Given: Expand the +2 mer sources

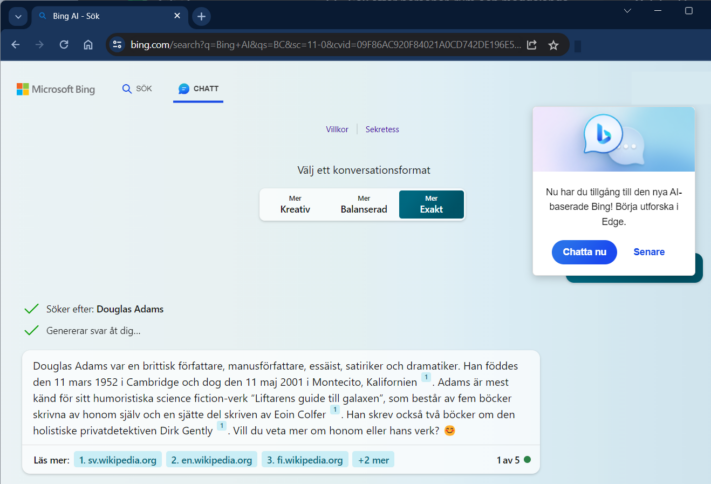Looking at the screenshot, I should pos(372,460).
